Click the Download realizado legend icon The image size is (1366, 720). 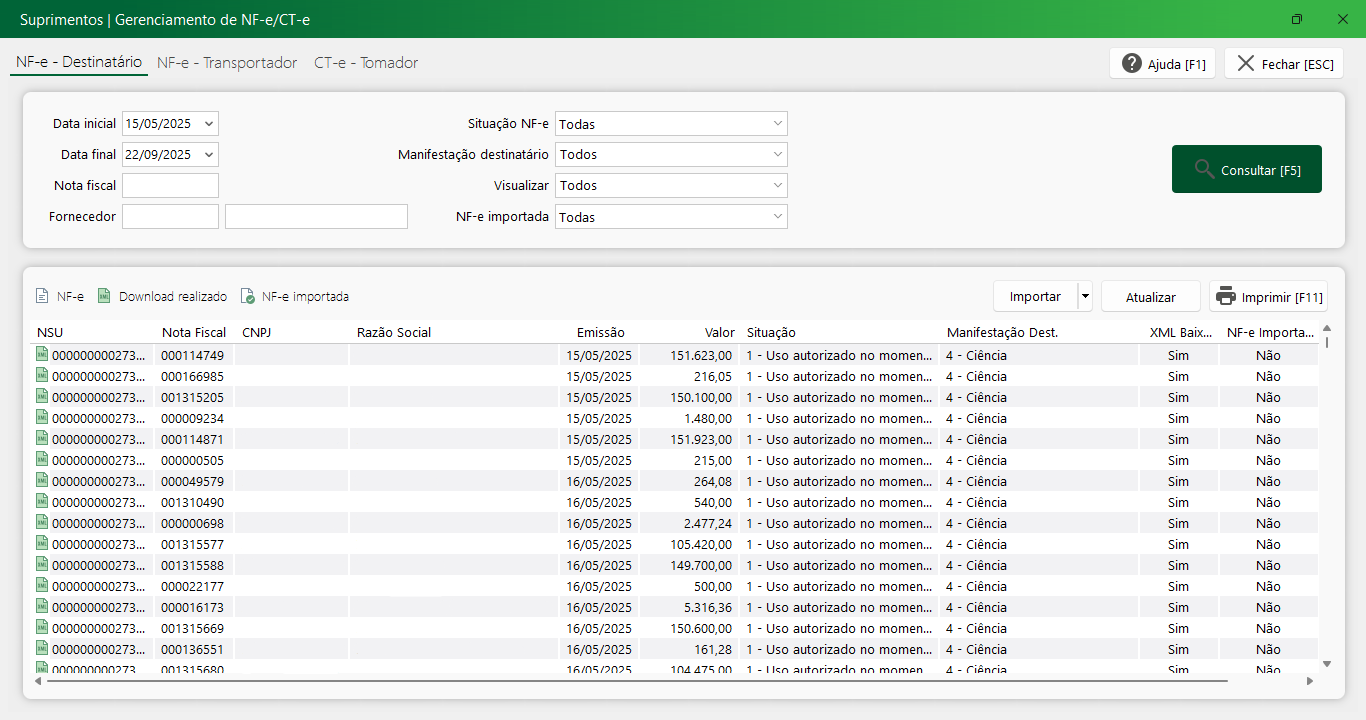pyautogui.click(x=104, y=296)
